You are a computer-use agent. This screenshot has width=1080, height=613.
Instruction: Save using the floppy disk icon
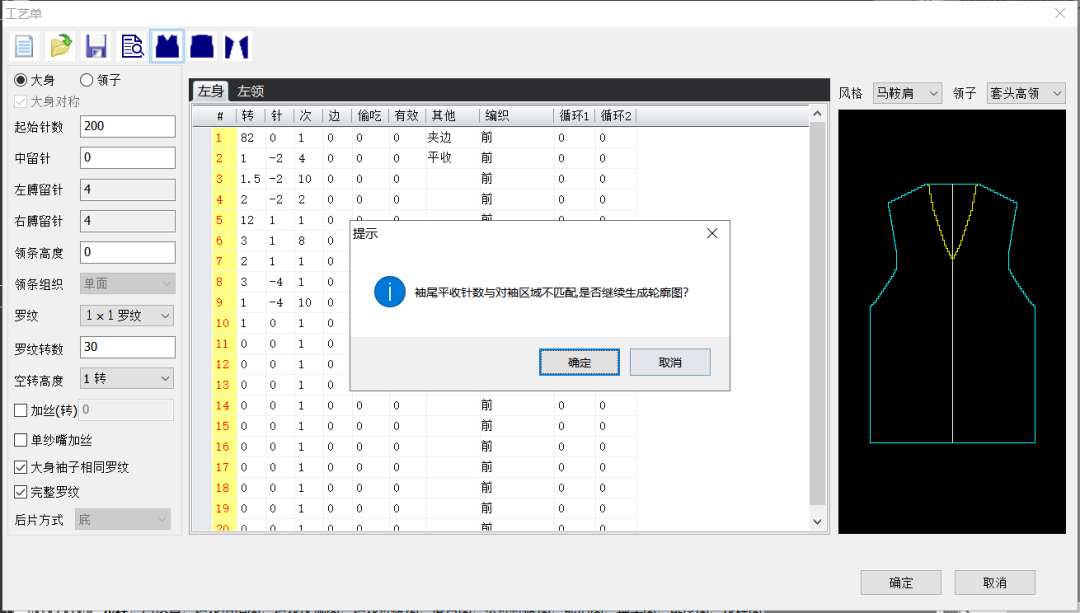pos(96,46)
